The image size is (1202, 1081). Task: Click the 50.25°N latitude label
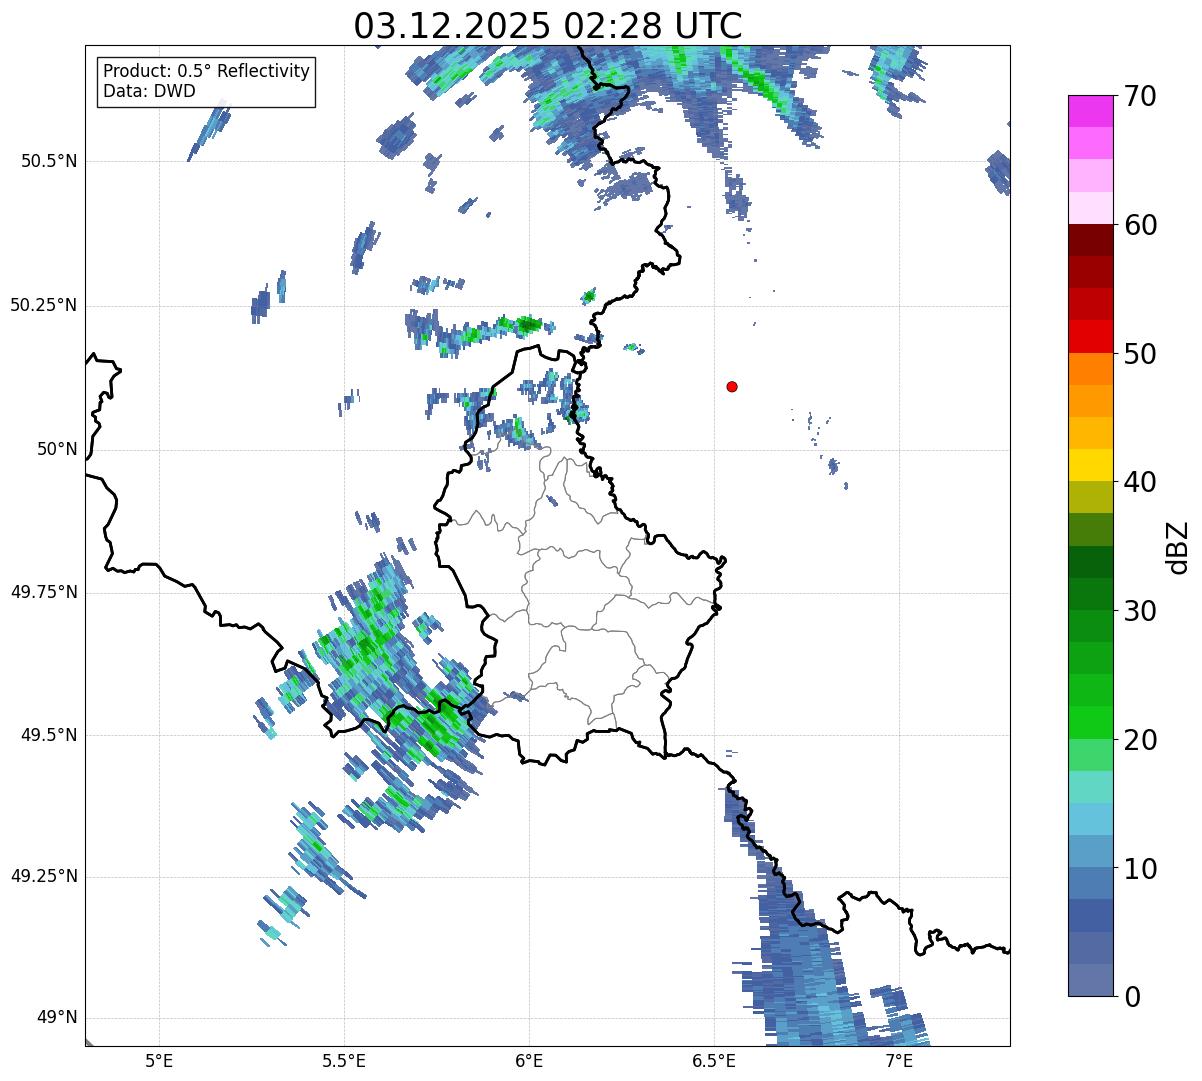click(x=44, y=305)
